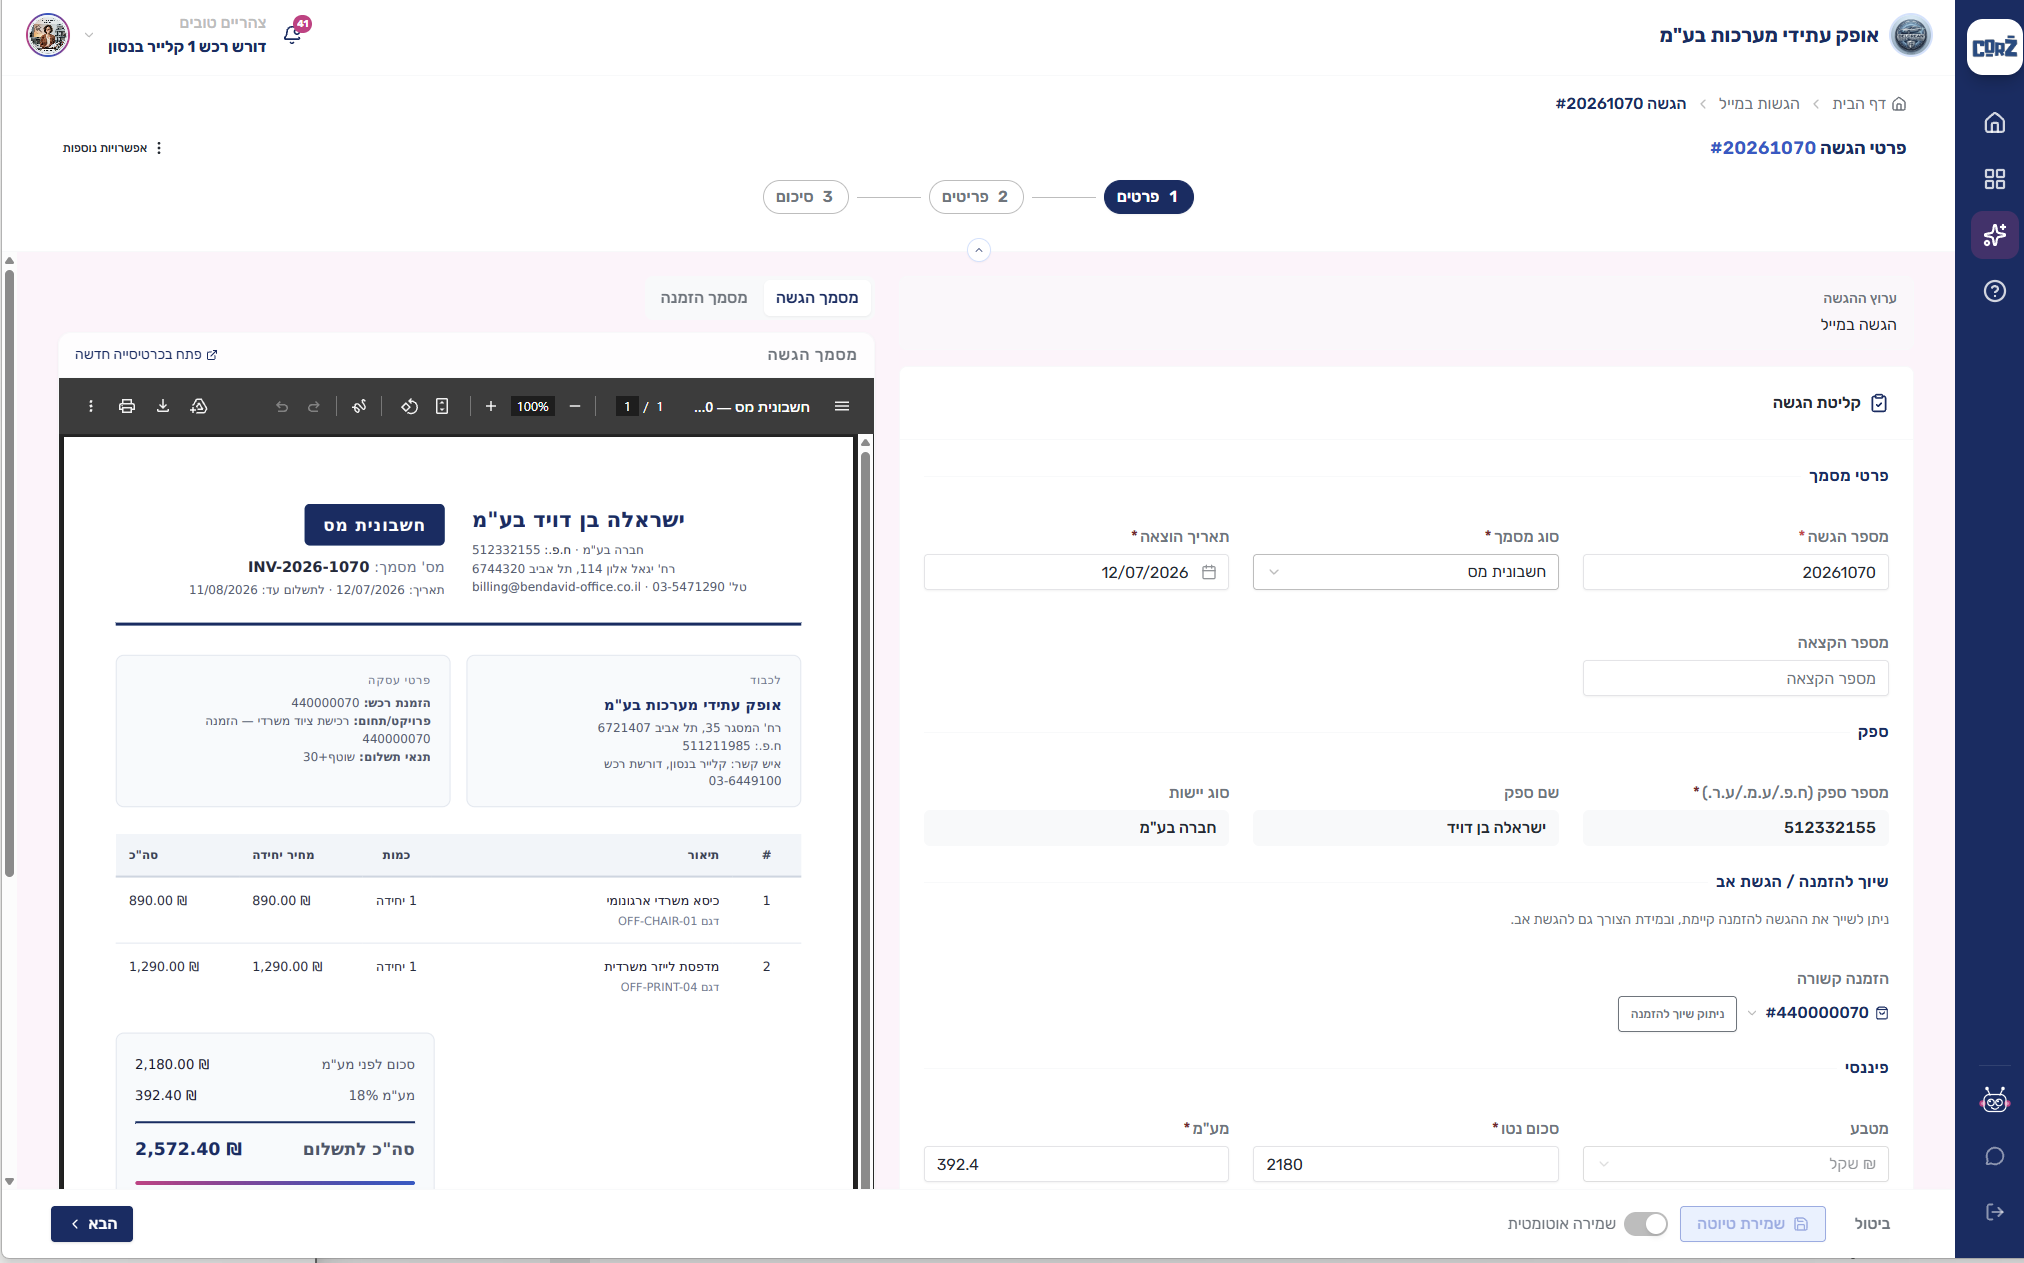Screen dimensions: 2024x1263
Task: Select the PDF draw annotation tool
Action: pyautogui.click(x=359, y=406)
